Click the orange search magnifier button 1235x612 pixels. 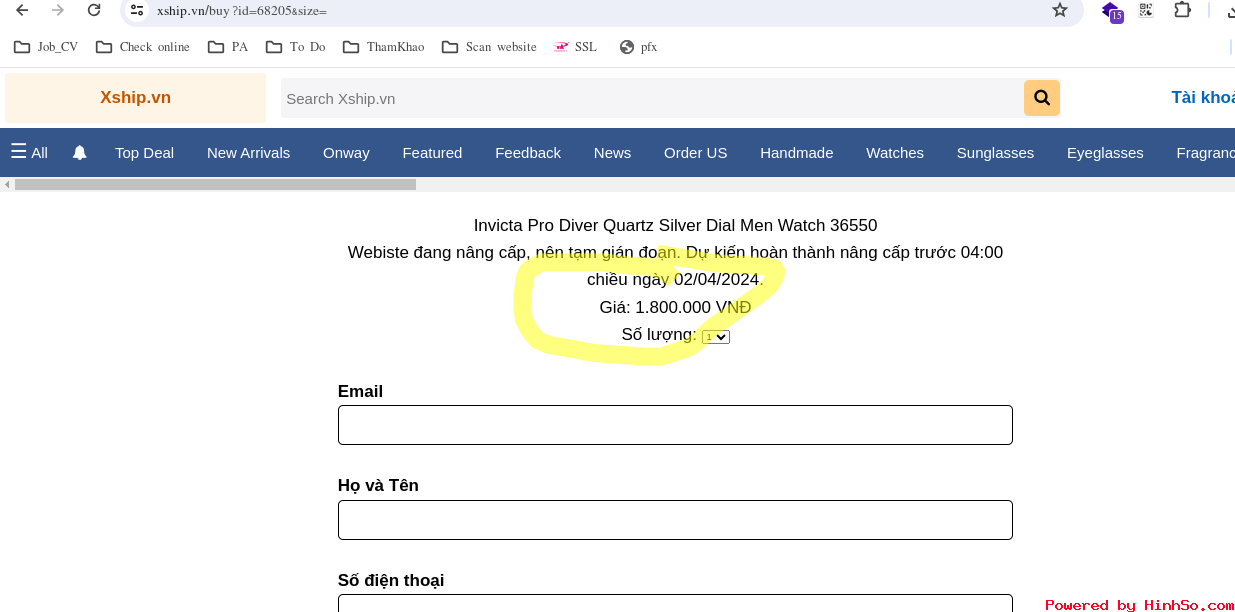click(1041, 98)
